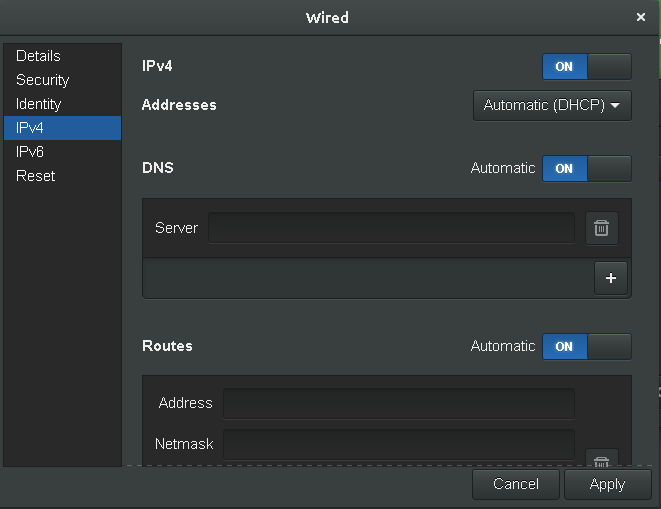Delete the route entry with trash icon
Screen dimensions: 661x509
601,460
